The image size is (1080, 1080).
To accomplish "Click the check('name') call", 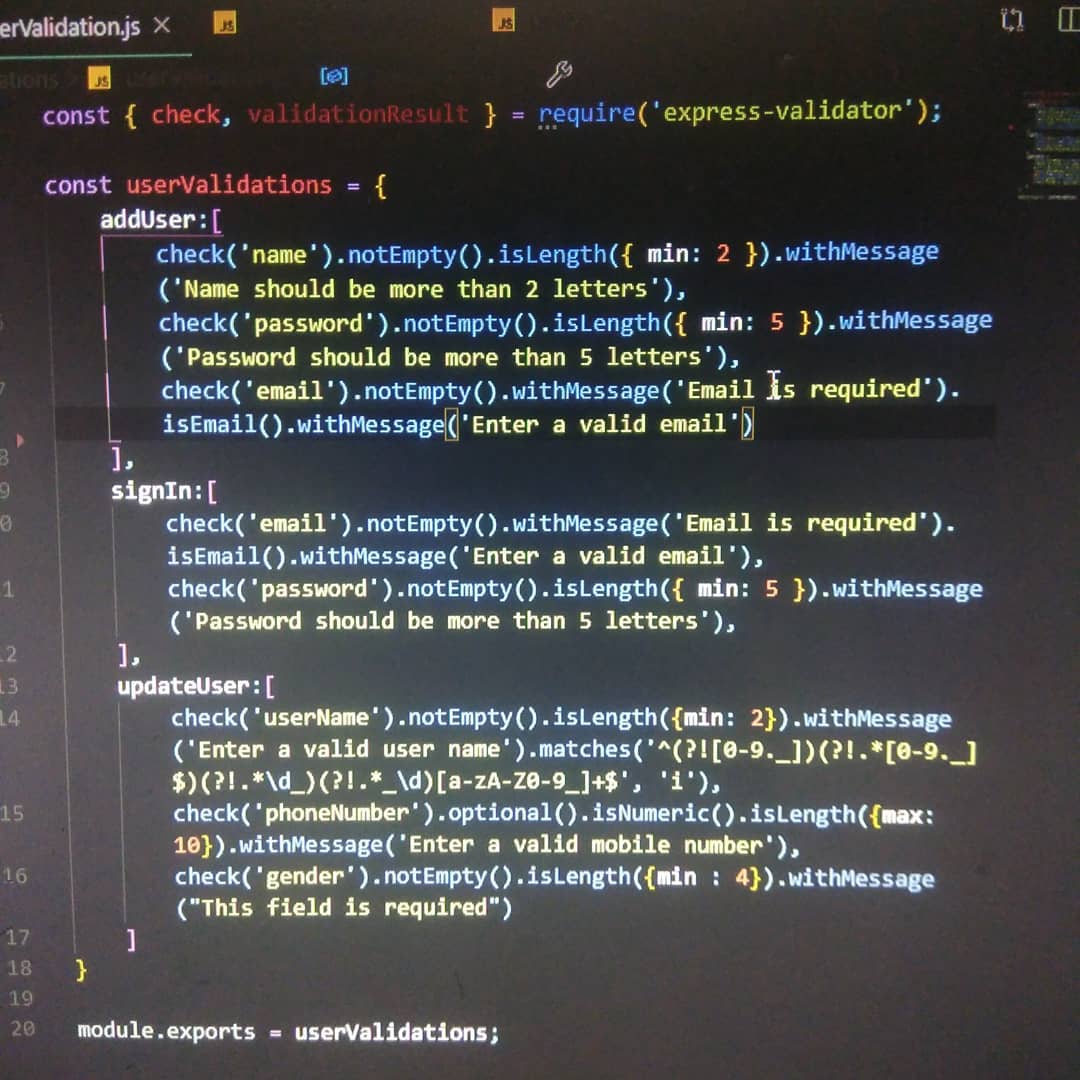I will click(245, 255).
